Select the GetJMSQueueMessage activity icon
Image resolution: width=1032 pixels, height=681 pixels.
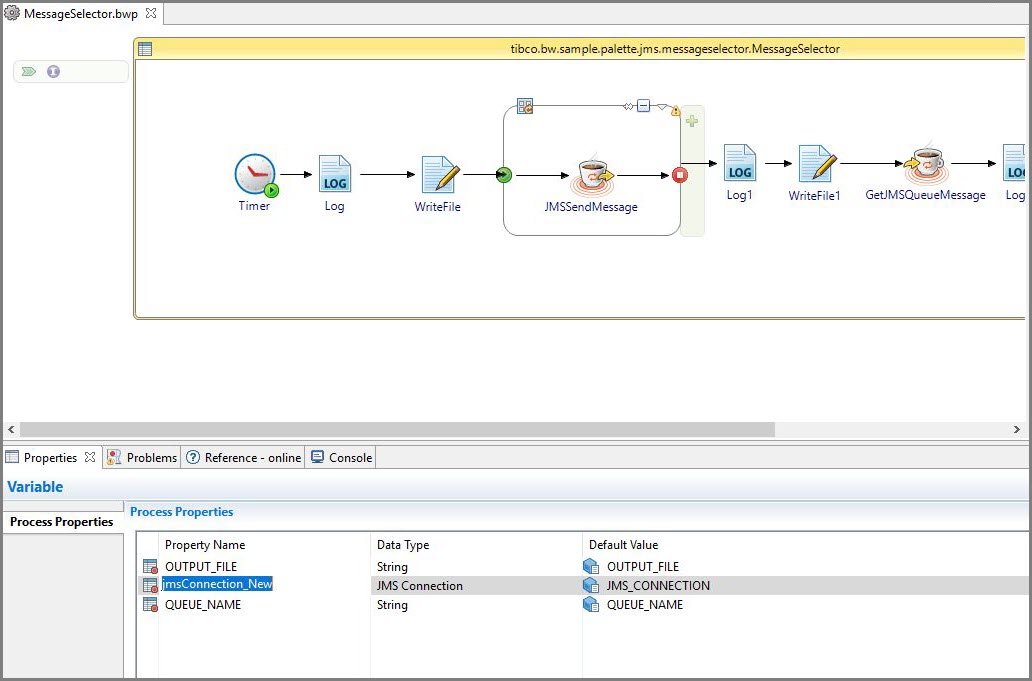pyautogui.click(x=925, y=163)
